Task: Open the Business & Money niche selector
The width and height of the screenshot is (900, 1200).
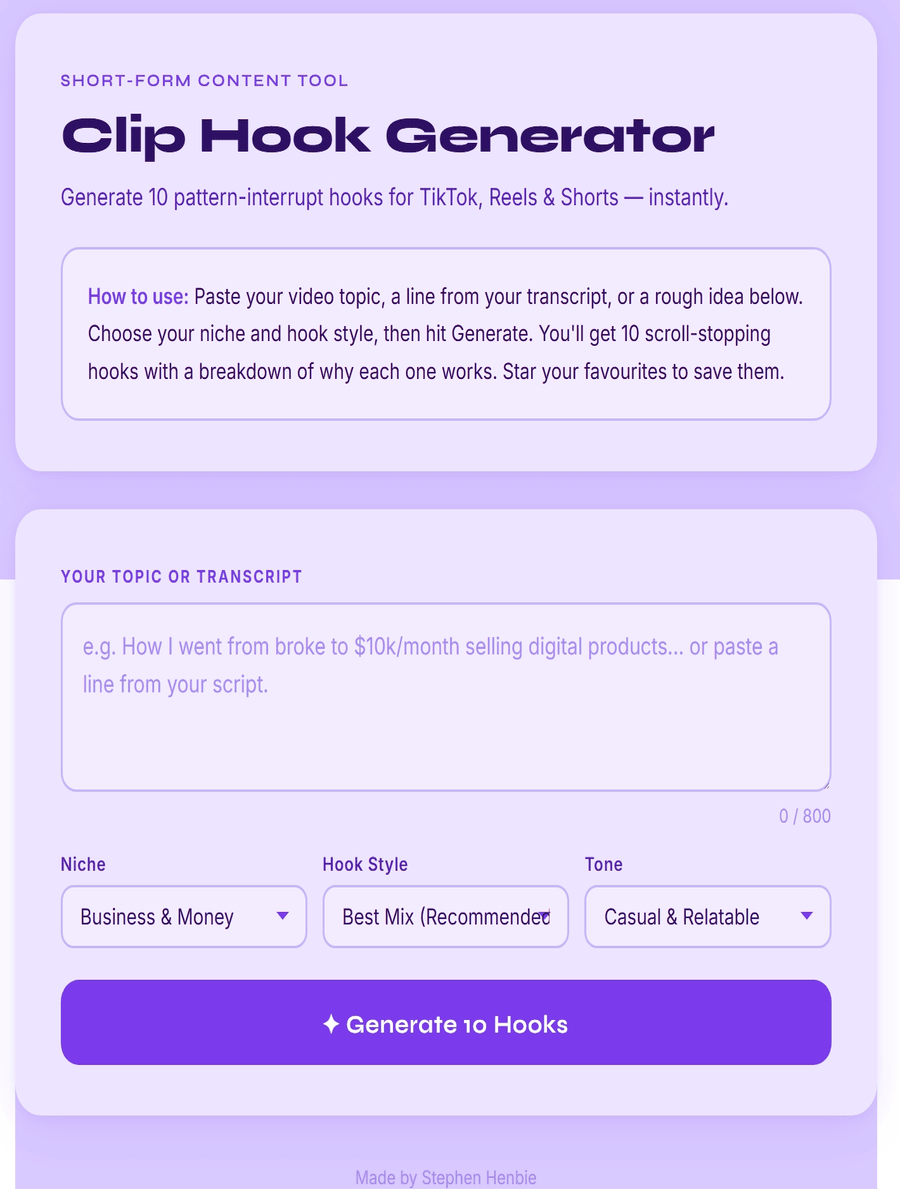Action: (184, 917)
